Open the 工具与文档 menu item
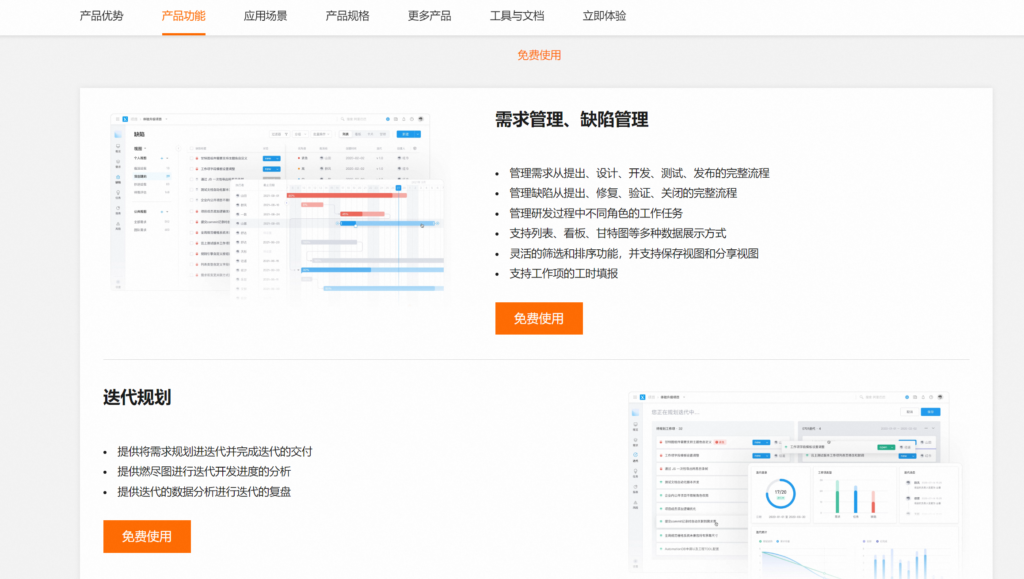 [513, 17]
